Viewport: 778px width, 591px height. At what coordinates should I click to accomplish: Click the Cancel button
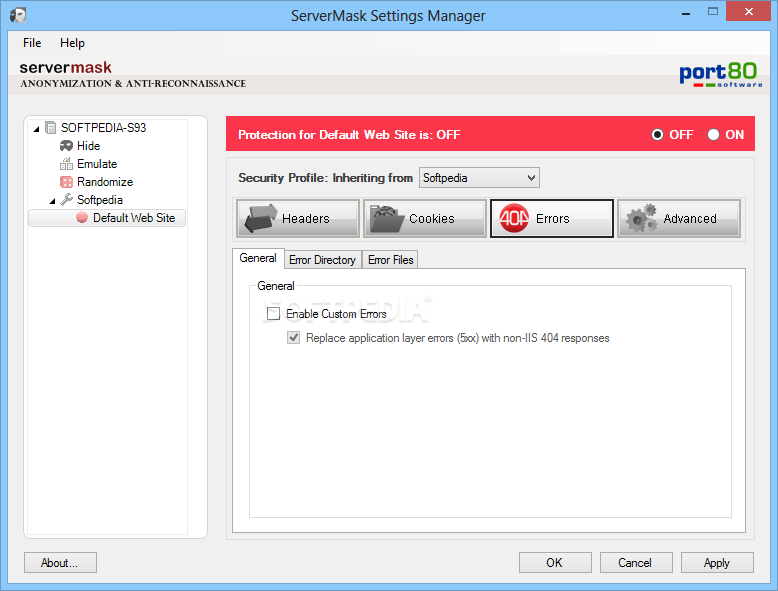(x=636, y=563)
